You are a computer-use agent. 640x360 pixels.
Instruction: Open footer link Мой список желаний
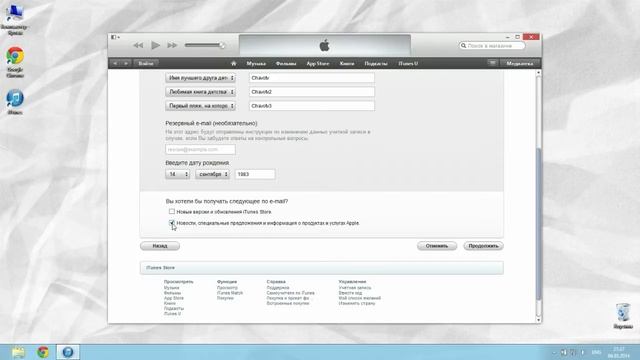pyautogui.click(x=360, y=298)
